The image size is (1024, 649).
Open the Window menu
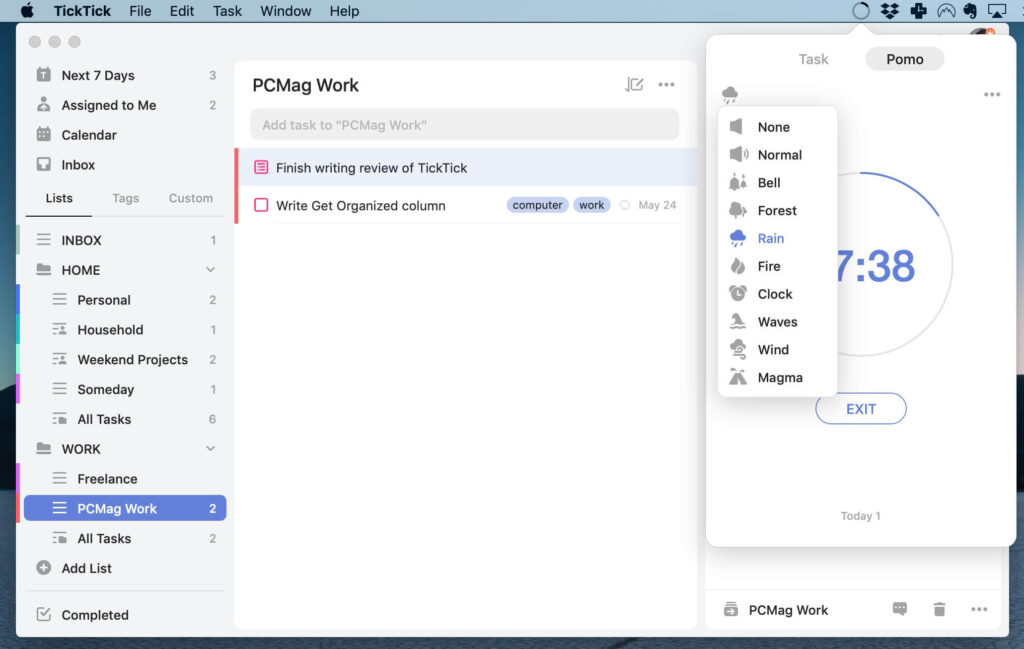(x=285, y=10)
